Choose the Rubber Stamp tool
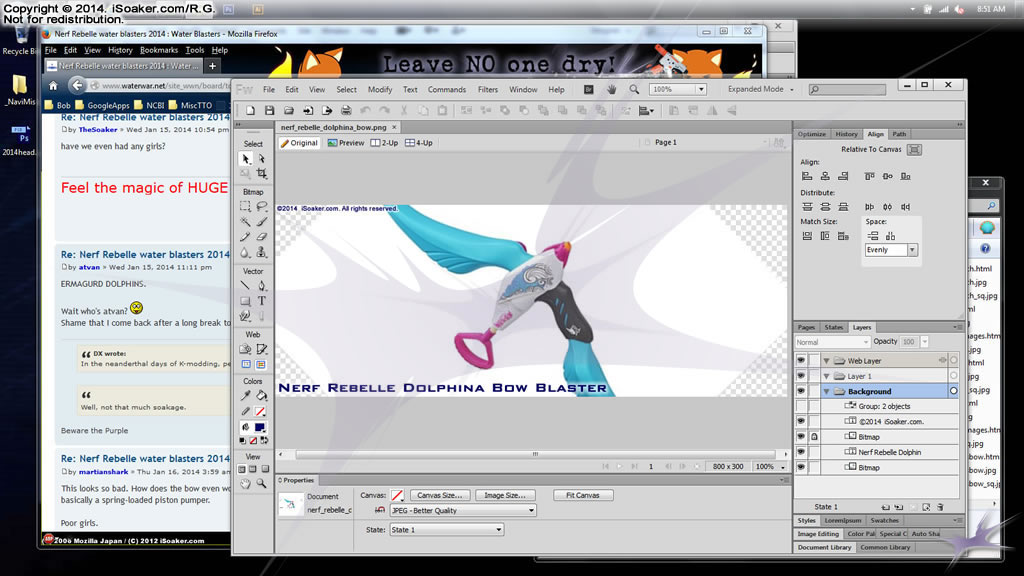This screenshot has width=1024, height=576. pyautogui.click(x=261, y=253)
